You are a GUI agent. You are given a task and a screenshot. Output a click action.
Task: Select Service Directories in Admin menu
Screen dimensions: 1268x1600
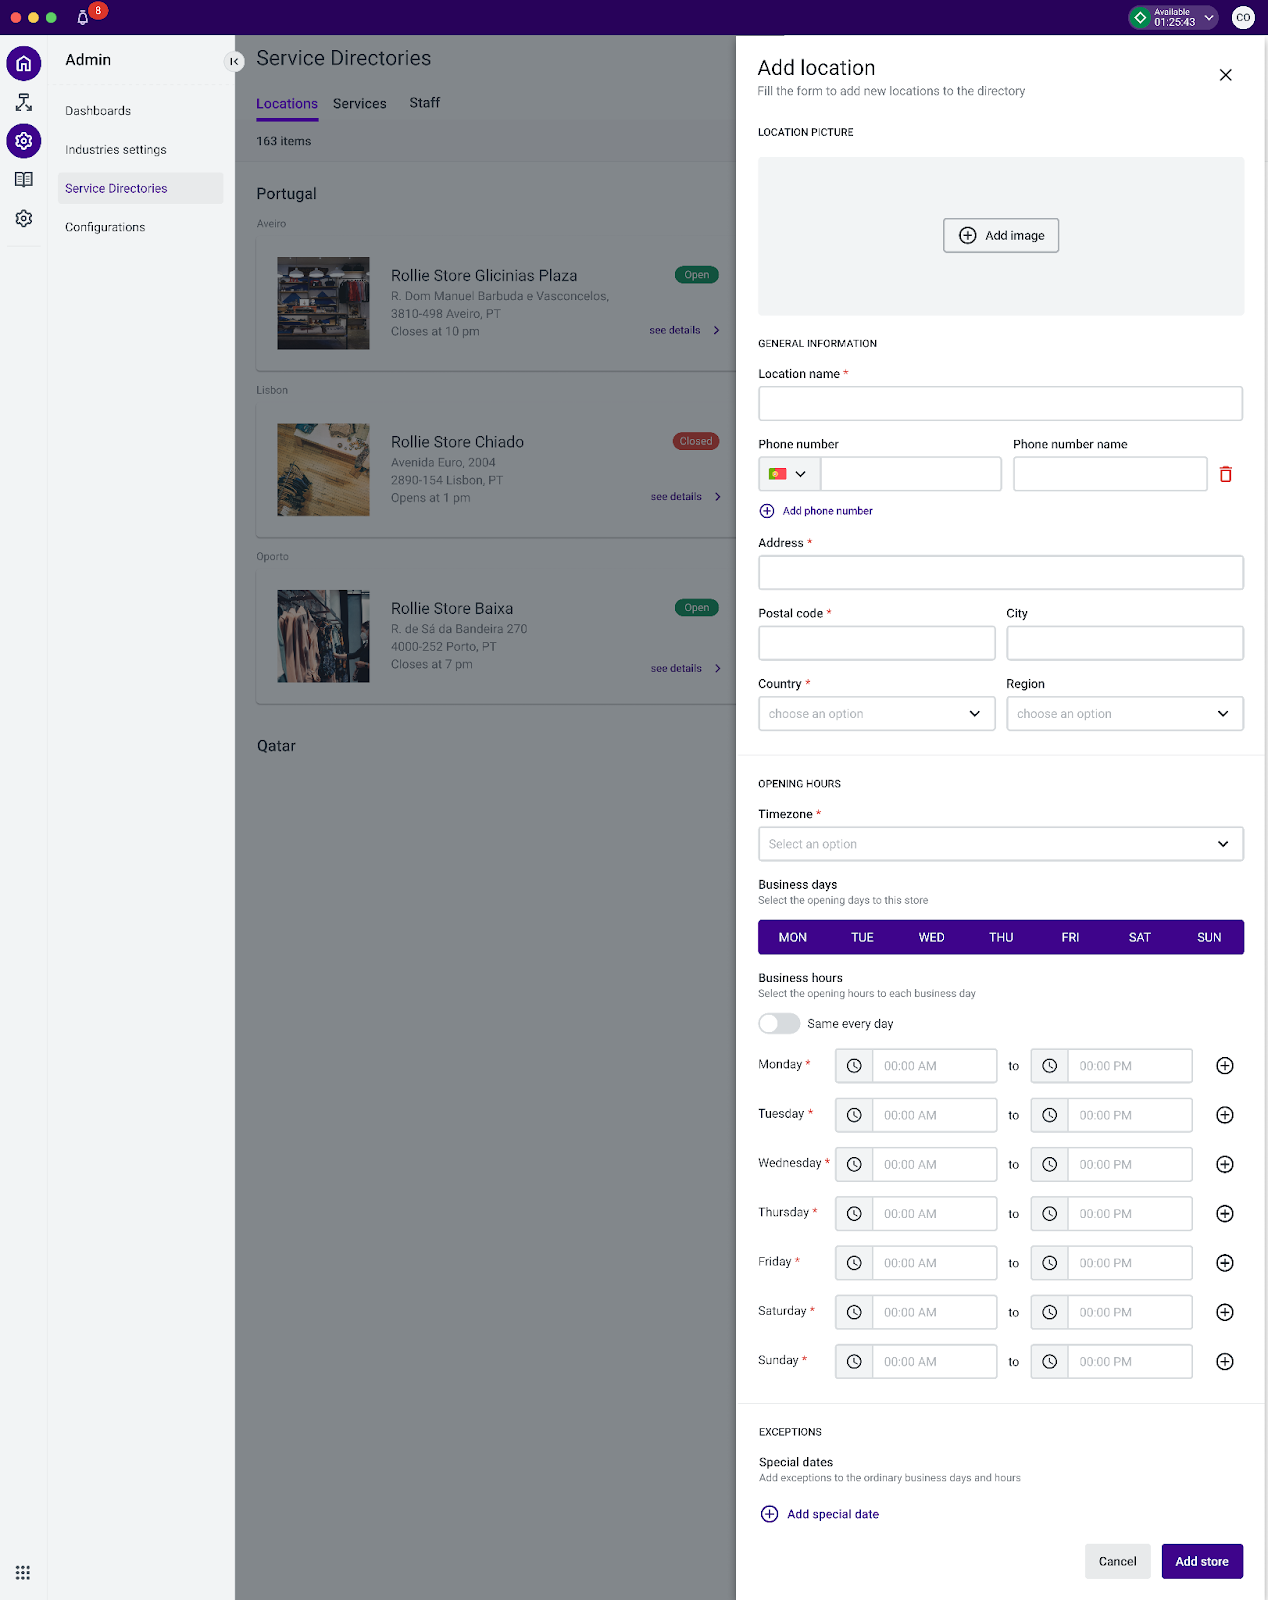(140, 188)
